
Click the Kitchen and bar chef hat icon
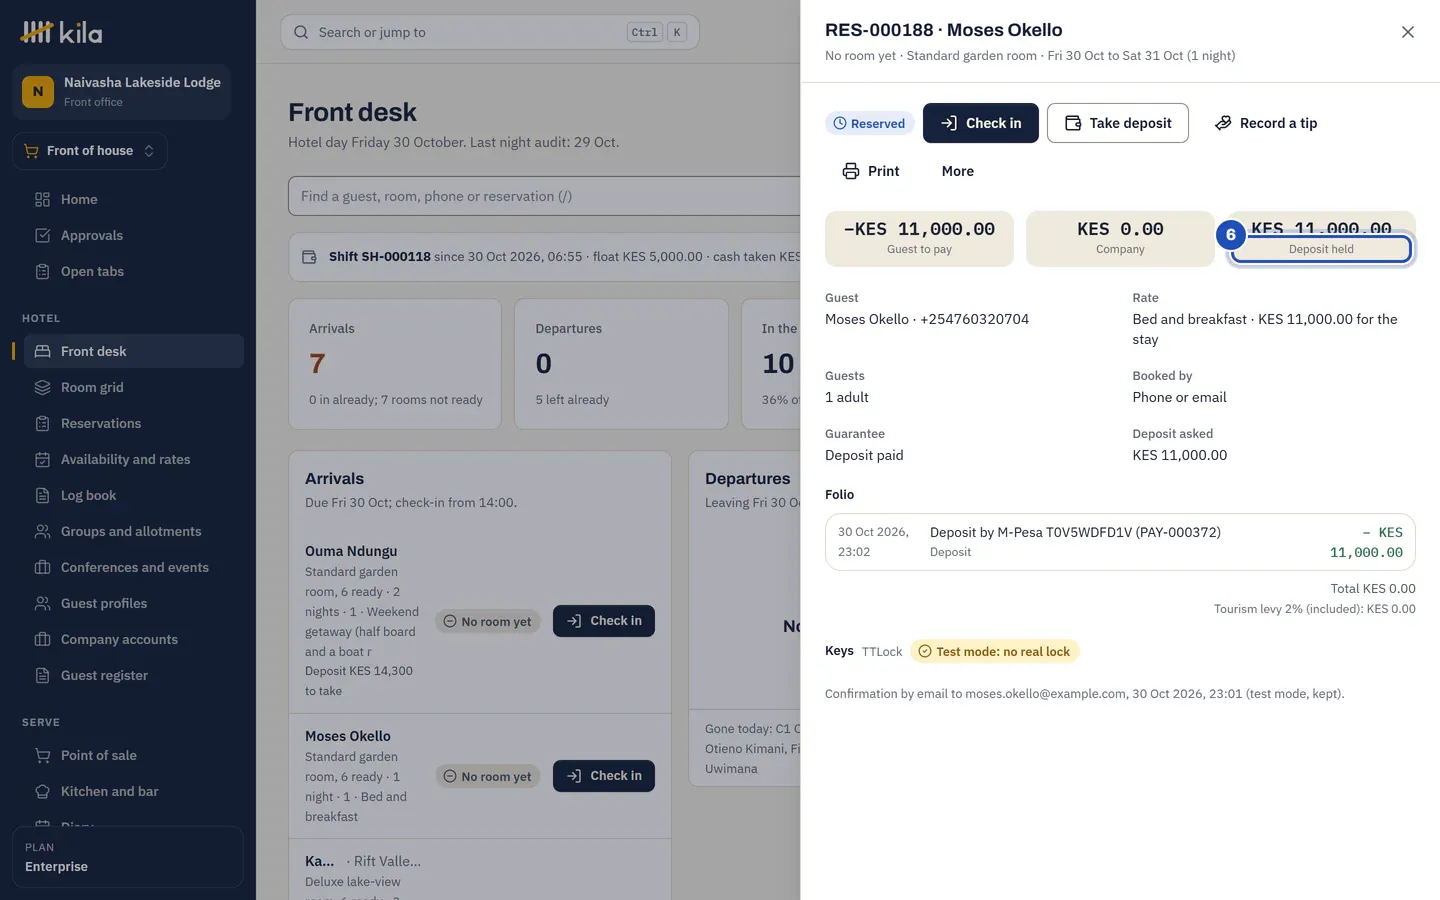click(x=42, y=791)
